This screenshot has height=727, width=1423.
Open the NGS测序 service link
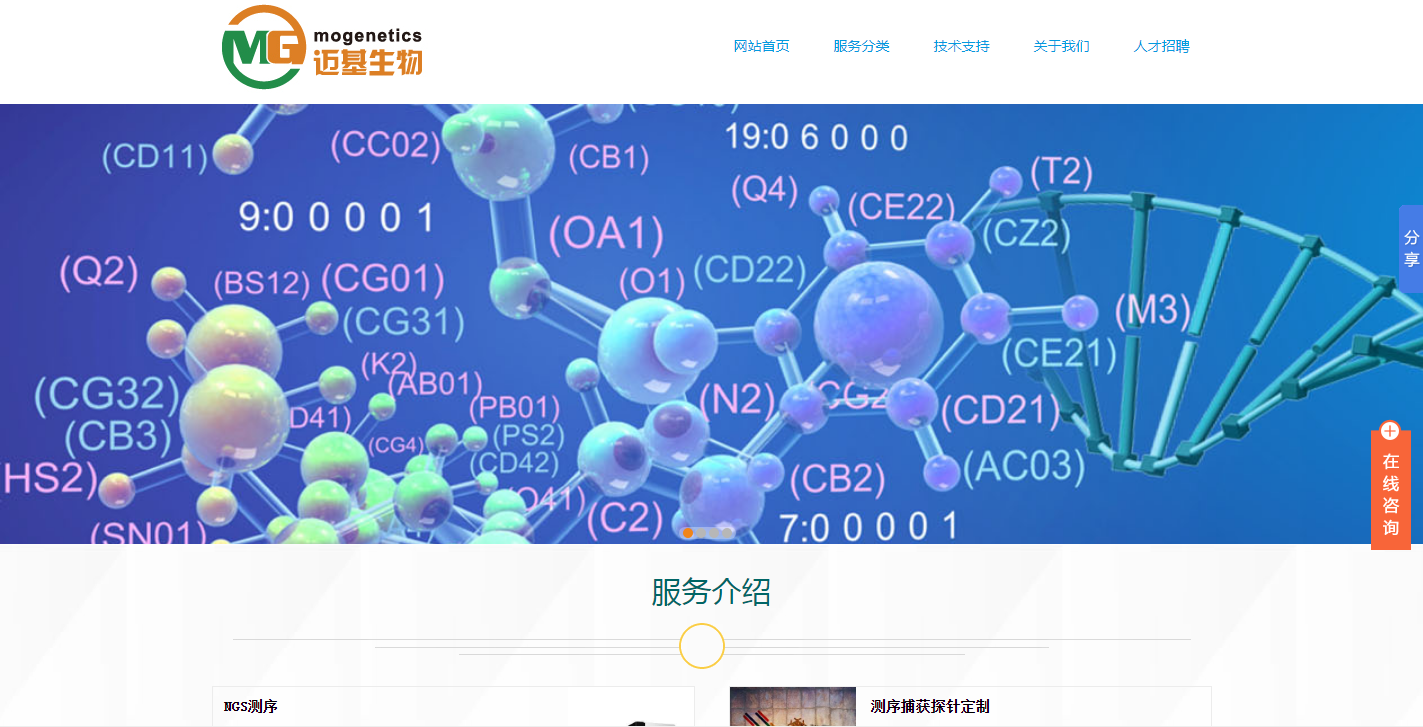pos(250,707)
